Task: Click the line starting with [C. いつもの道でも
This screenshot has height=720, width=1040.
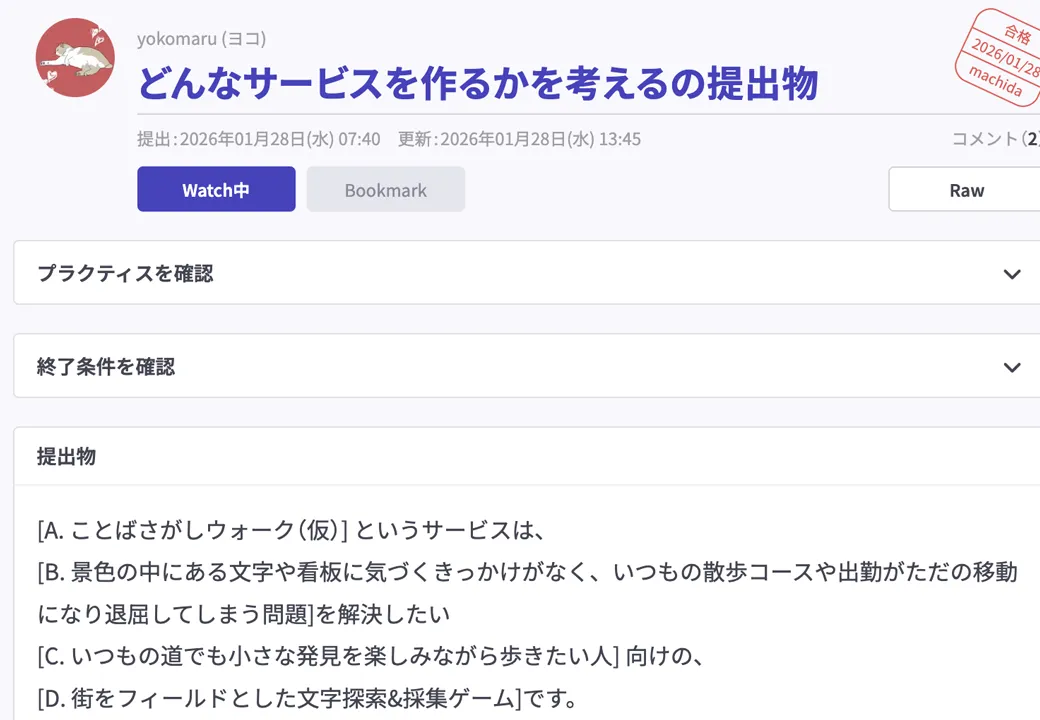Action: tap(371, 656)
